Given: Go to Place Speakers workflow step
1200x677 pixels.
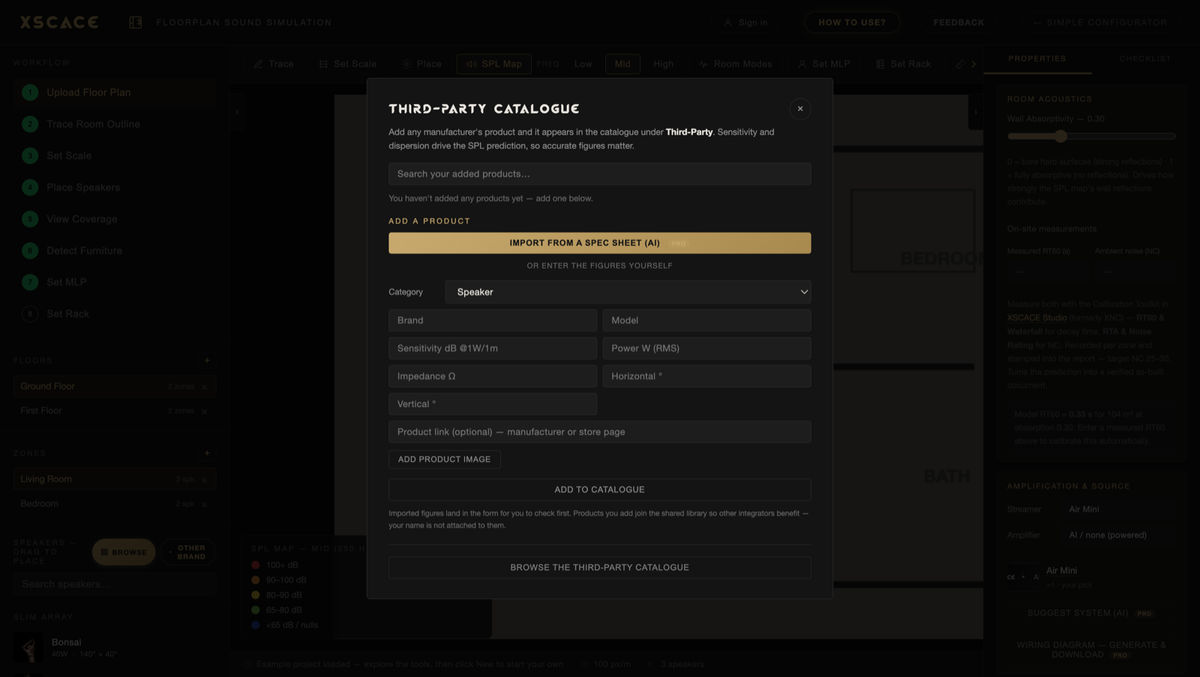Looking at the screenshot, I should tap(114, 187).
